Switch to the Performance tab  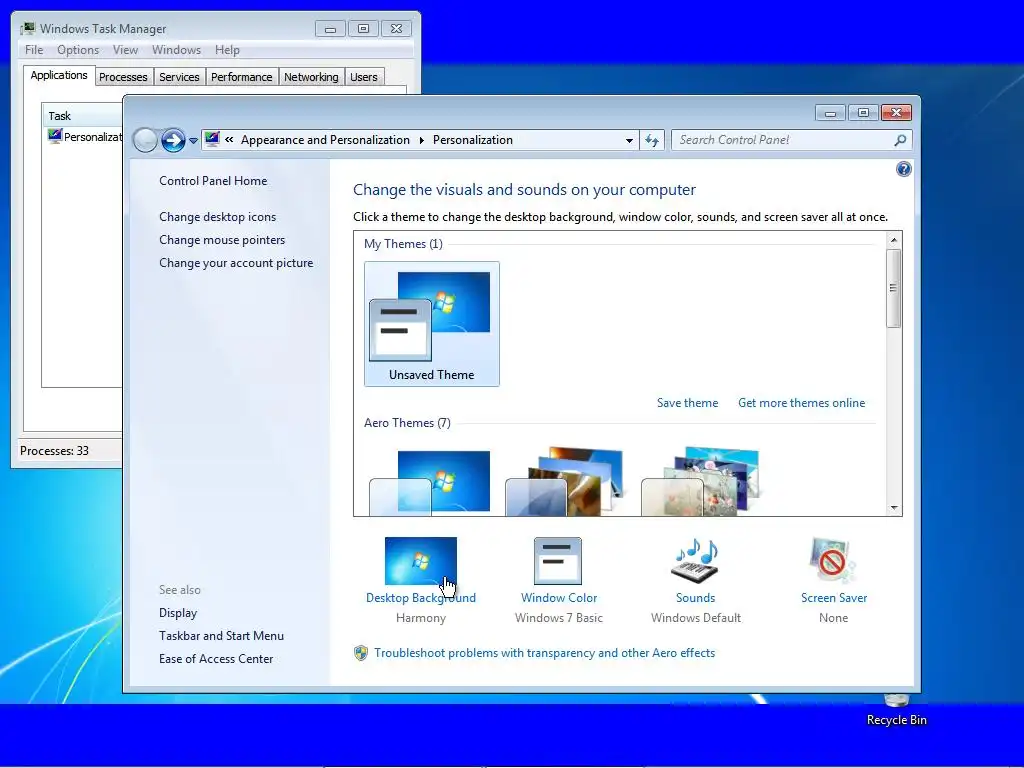241,77
